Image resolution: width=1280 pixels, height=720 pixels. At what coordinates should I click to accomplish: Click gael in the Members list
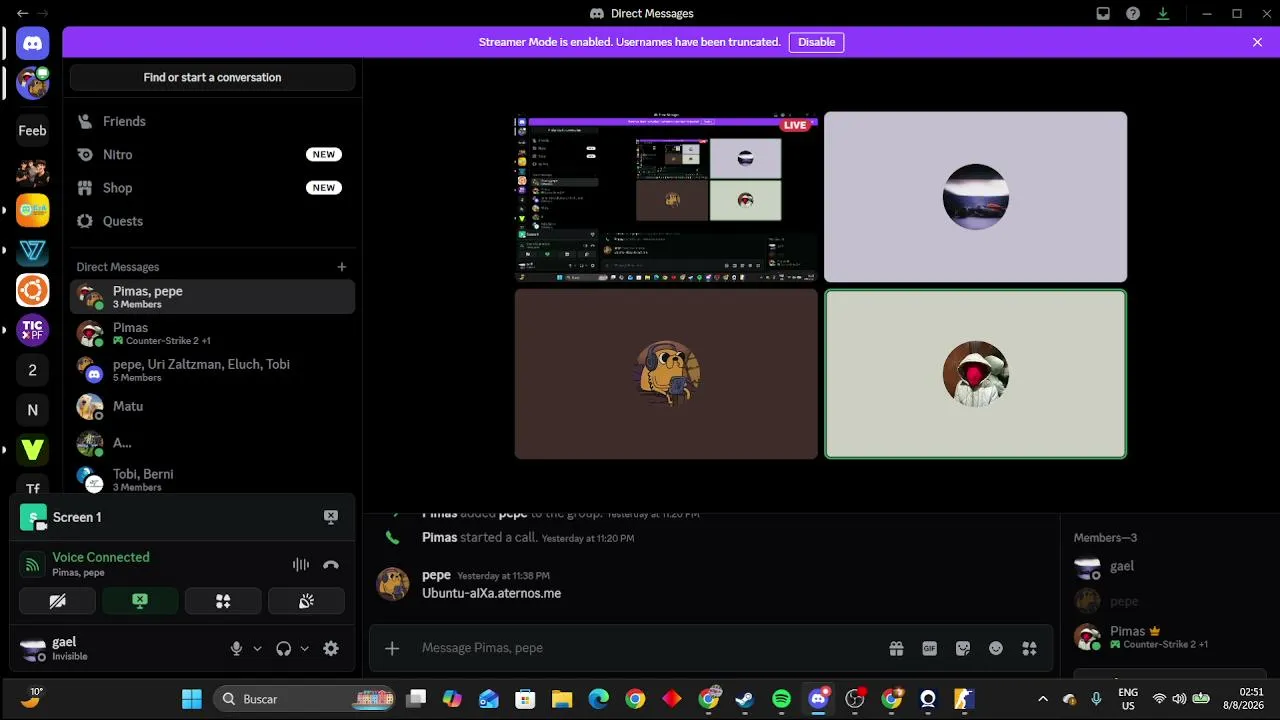[x=1166, y=567]
